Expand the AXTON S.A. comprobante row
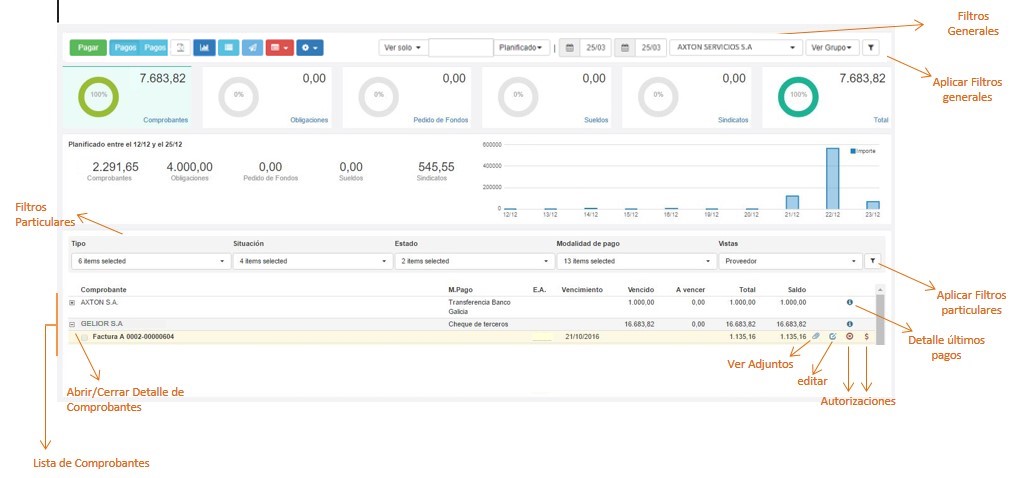 coord(72,302)
